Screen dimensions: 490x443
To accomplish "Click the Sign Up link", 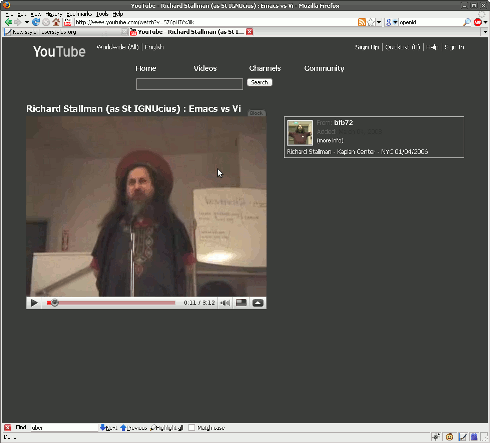I will 367,47.
